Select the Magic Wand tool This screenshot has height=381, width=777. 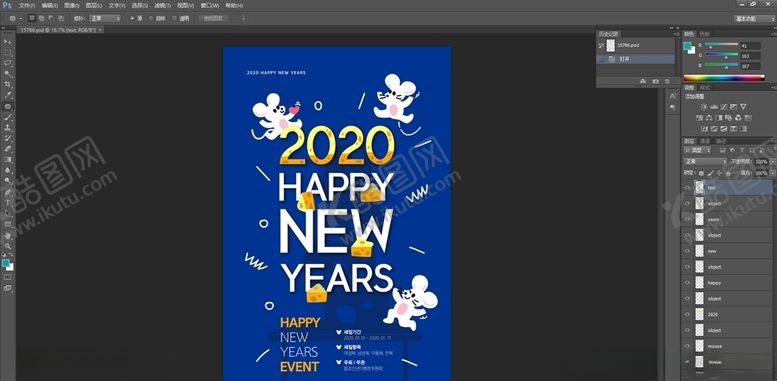[8, 74]
